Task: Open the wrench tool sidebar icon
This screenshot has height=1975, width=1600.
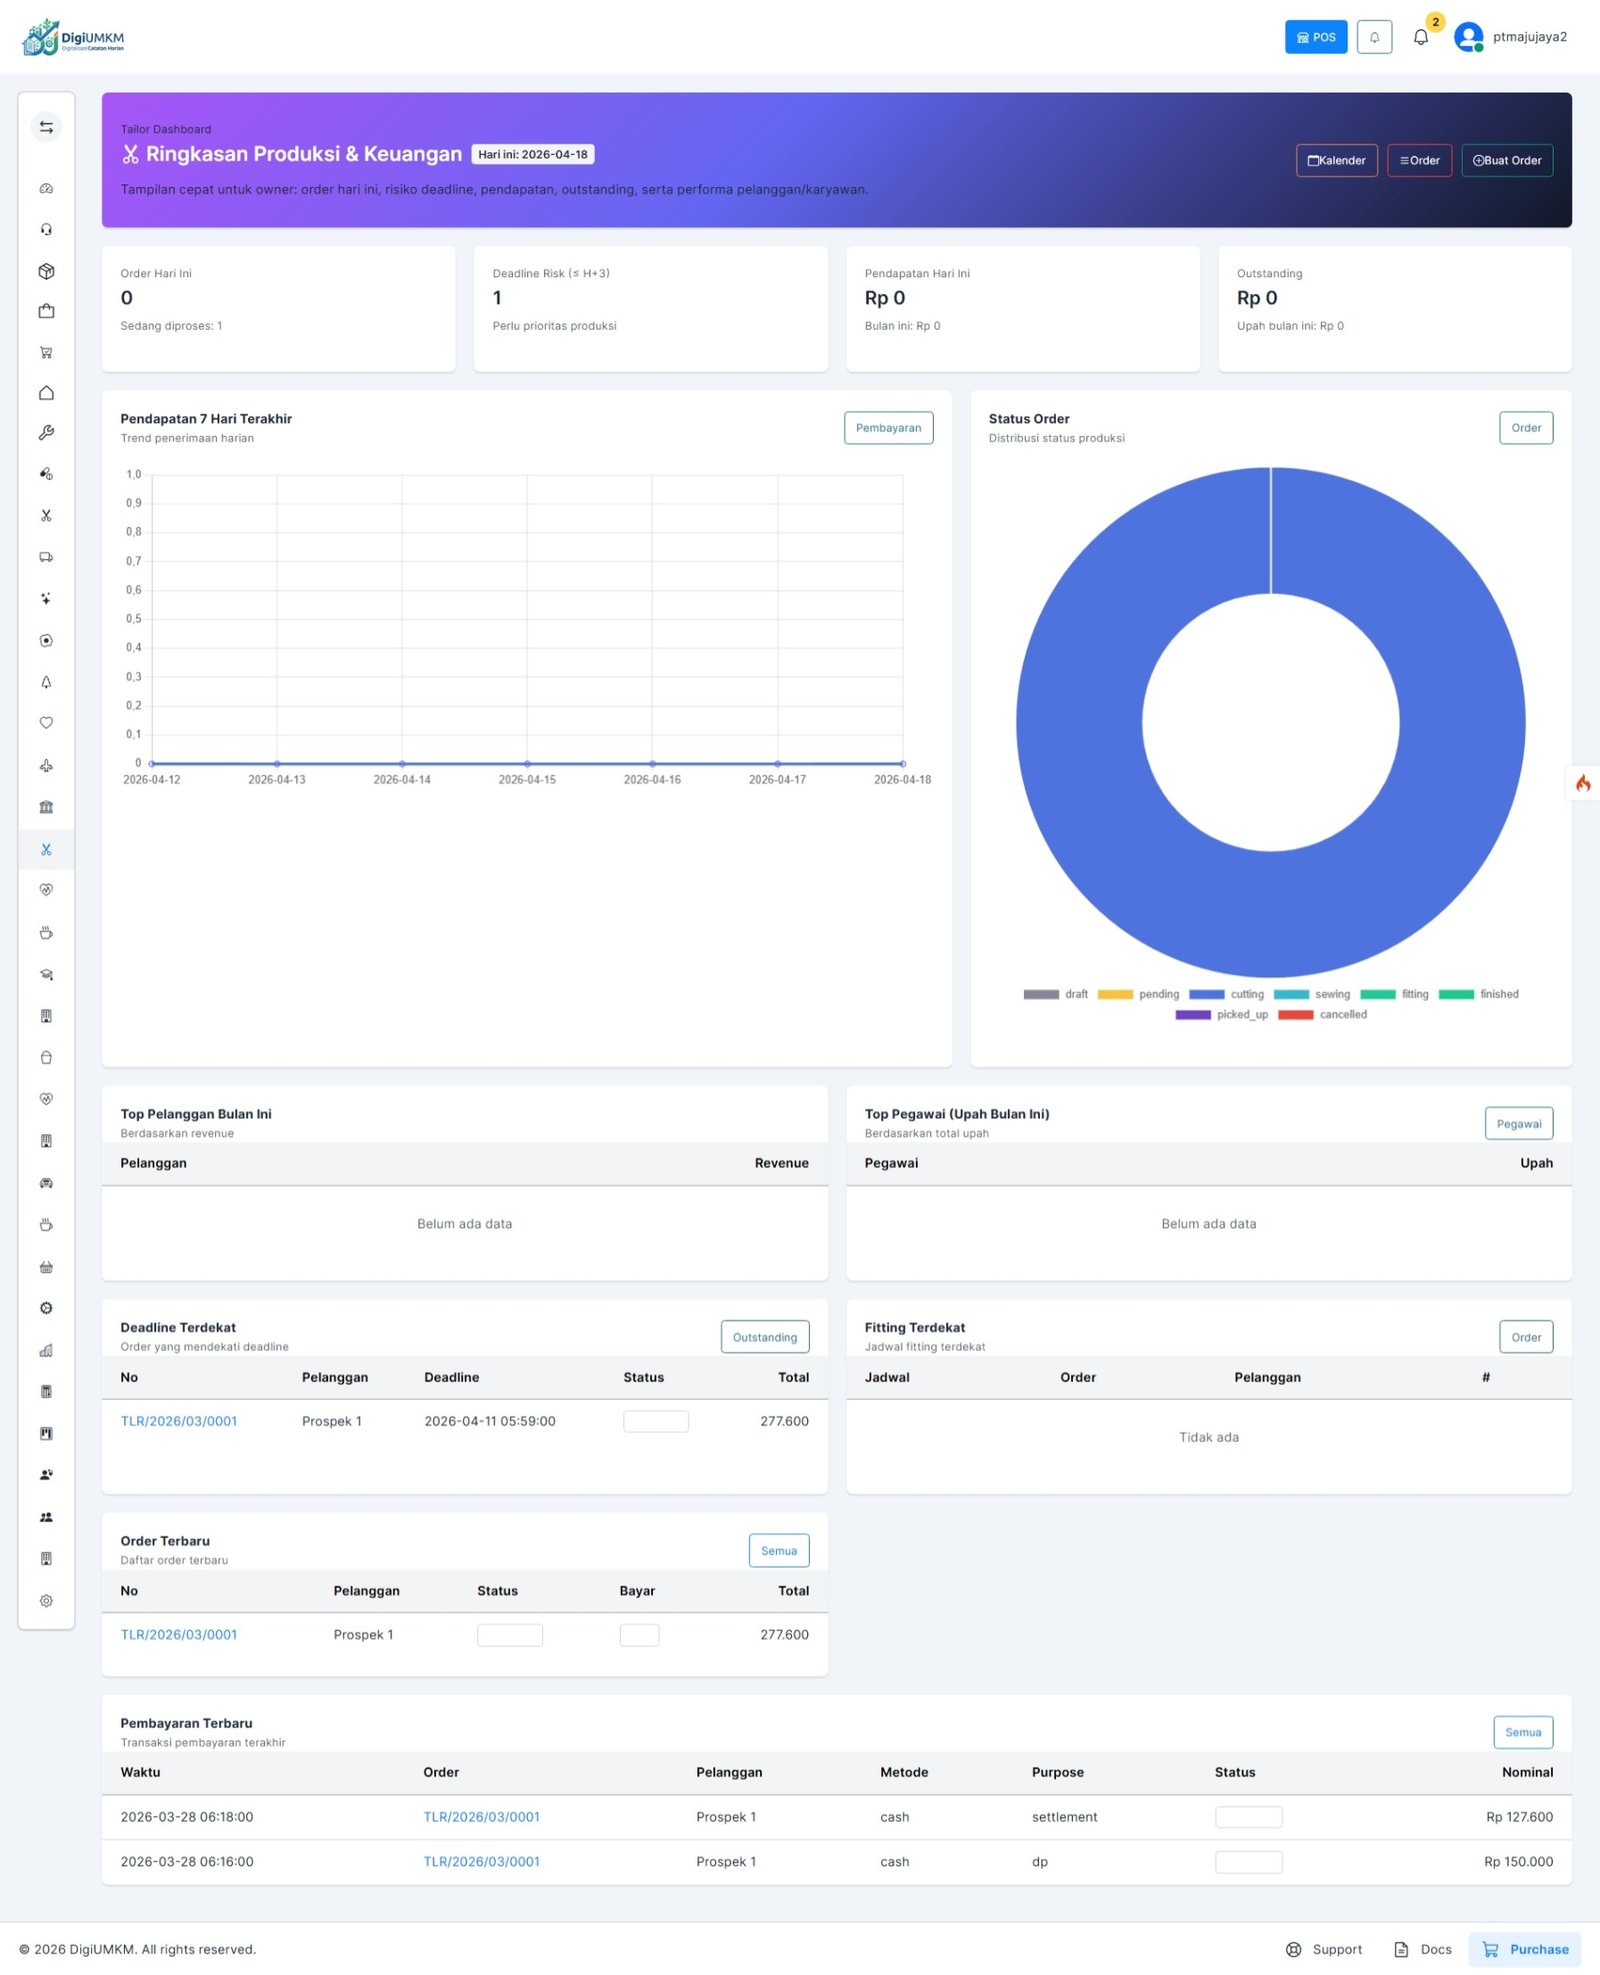Action: tap(46, 433)
